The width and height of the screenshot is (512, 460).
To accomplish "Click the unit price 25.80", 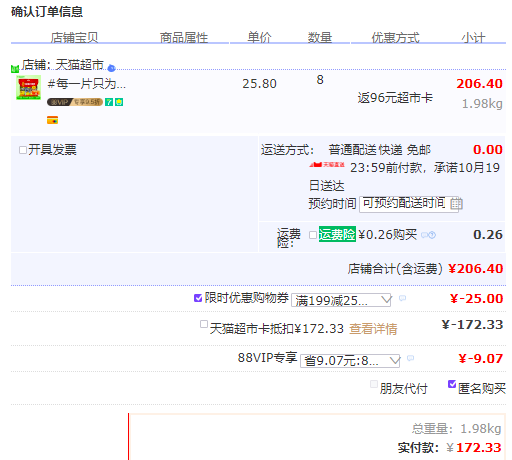I will 259,84.
